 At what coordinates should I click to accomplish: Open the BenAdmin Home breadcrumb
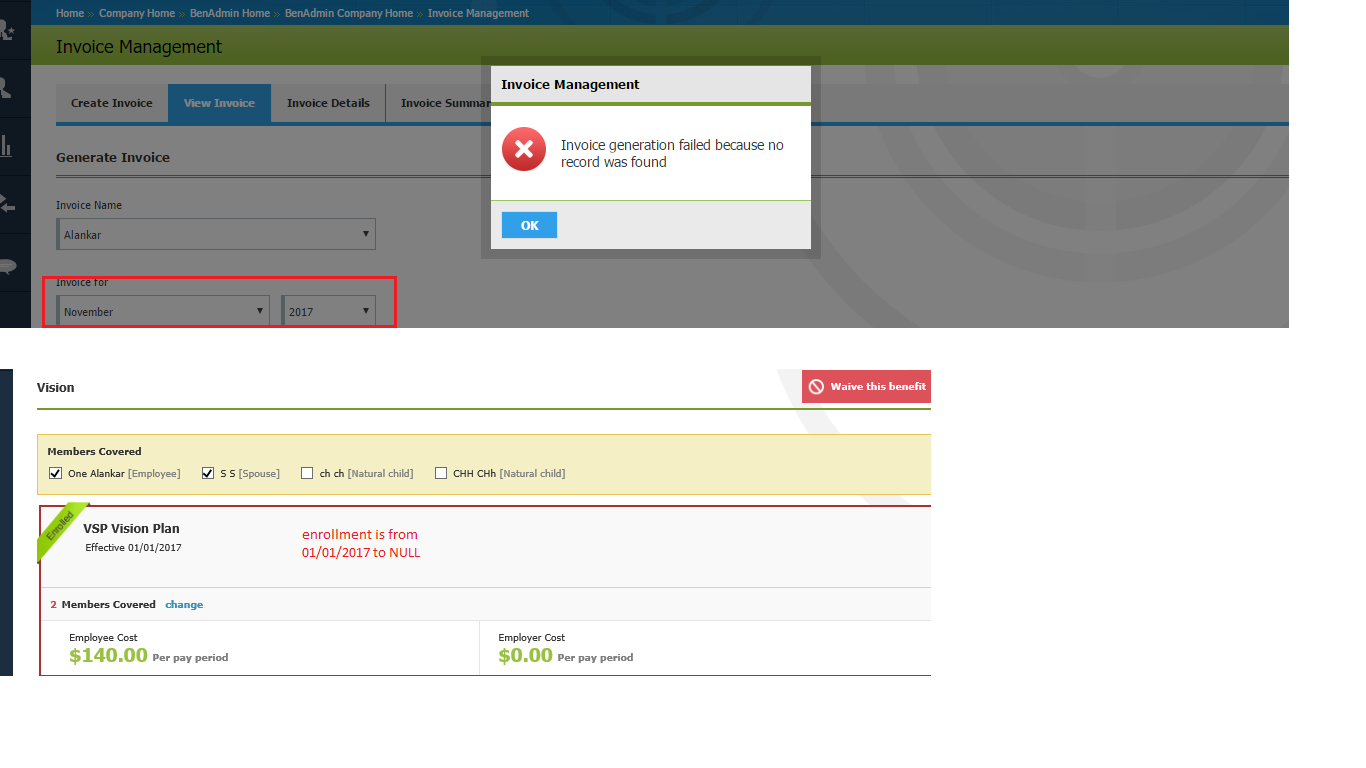pyautogui.click(x=229, y=13)
